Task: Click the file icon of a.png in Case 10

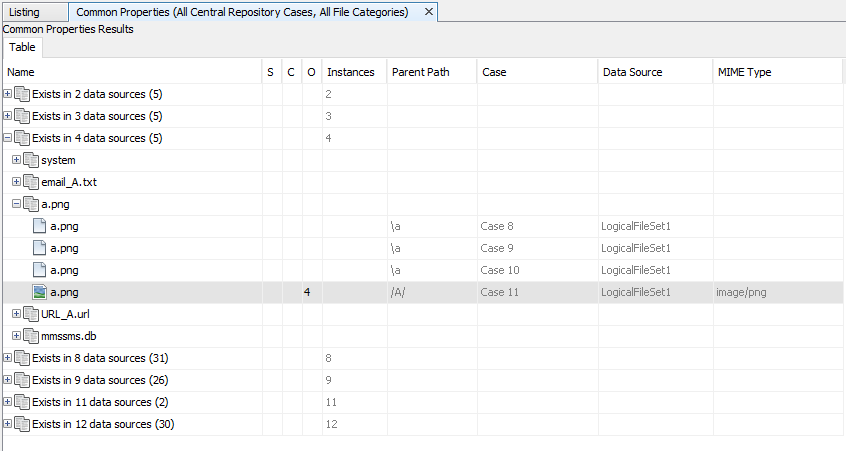Action: pyautogui.click(x=39, y=270)
